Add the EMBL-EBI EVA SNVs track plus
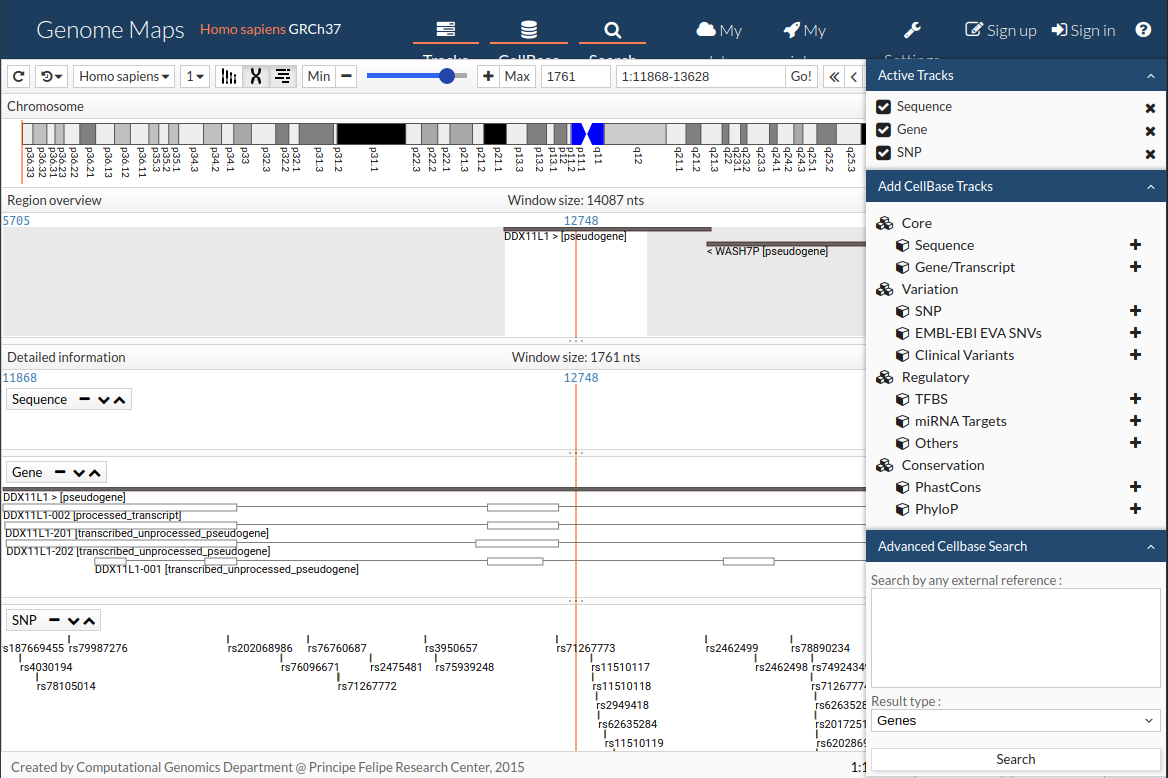1168x778 pixels. (1135, 333)
